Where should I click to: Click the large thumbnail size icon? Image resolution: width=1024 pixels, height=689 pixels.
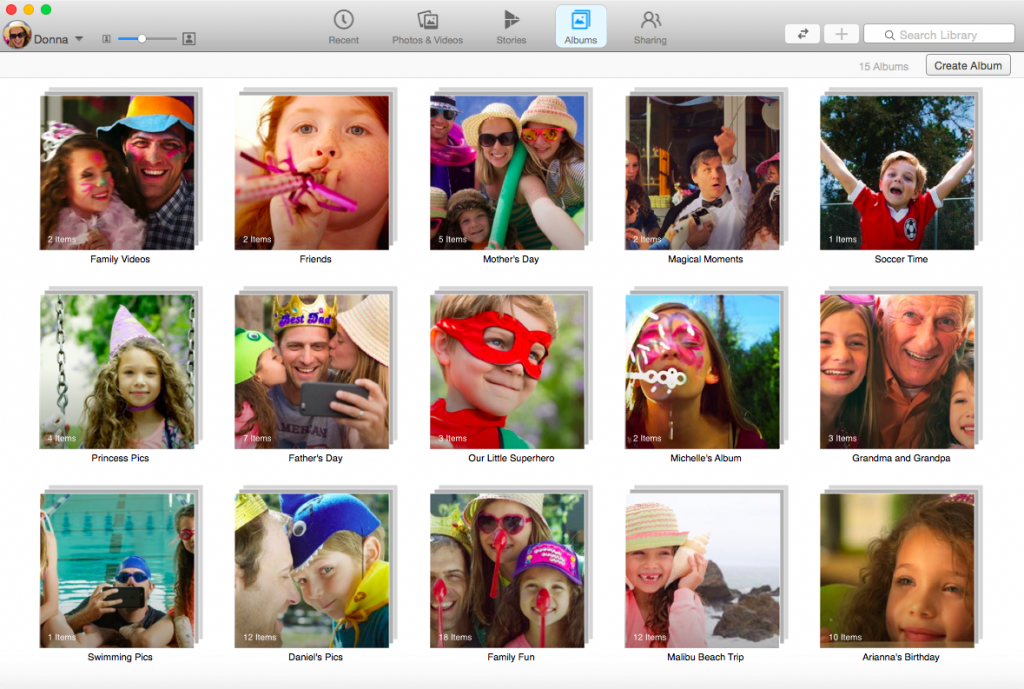189,39
